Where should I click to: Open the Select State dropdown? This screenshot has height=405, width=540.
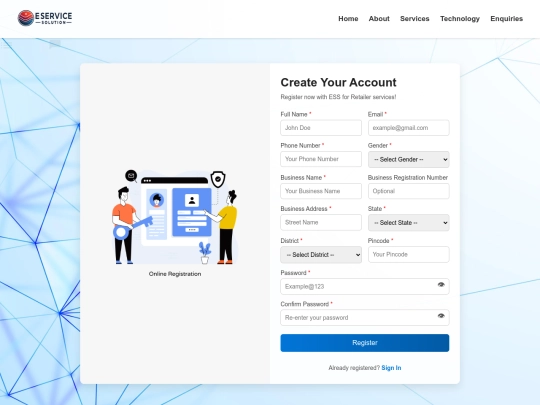tap(408, 223)
